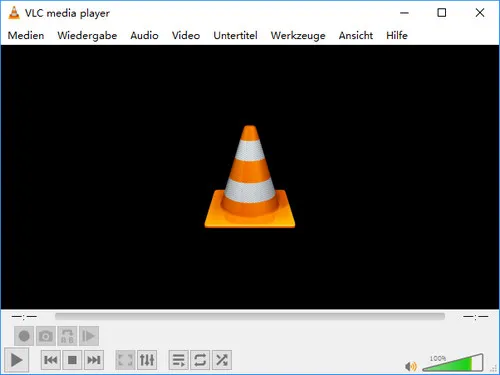Click the window resize grip
The height and width of the screenshot is (375, 500).
pos(494,368)
